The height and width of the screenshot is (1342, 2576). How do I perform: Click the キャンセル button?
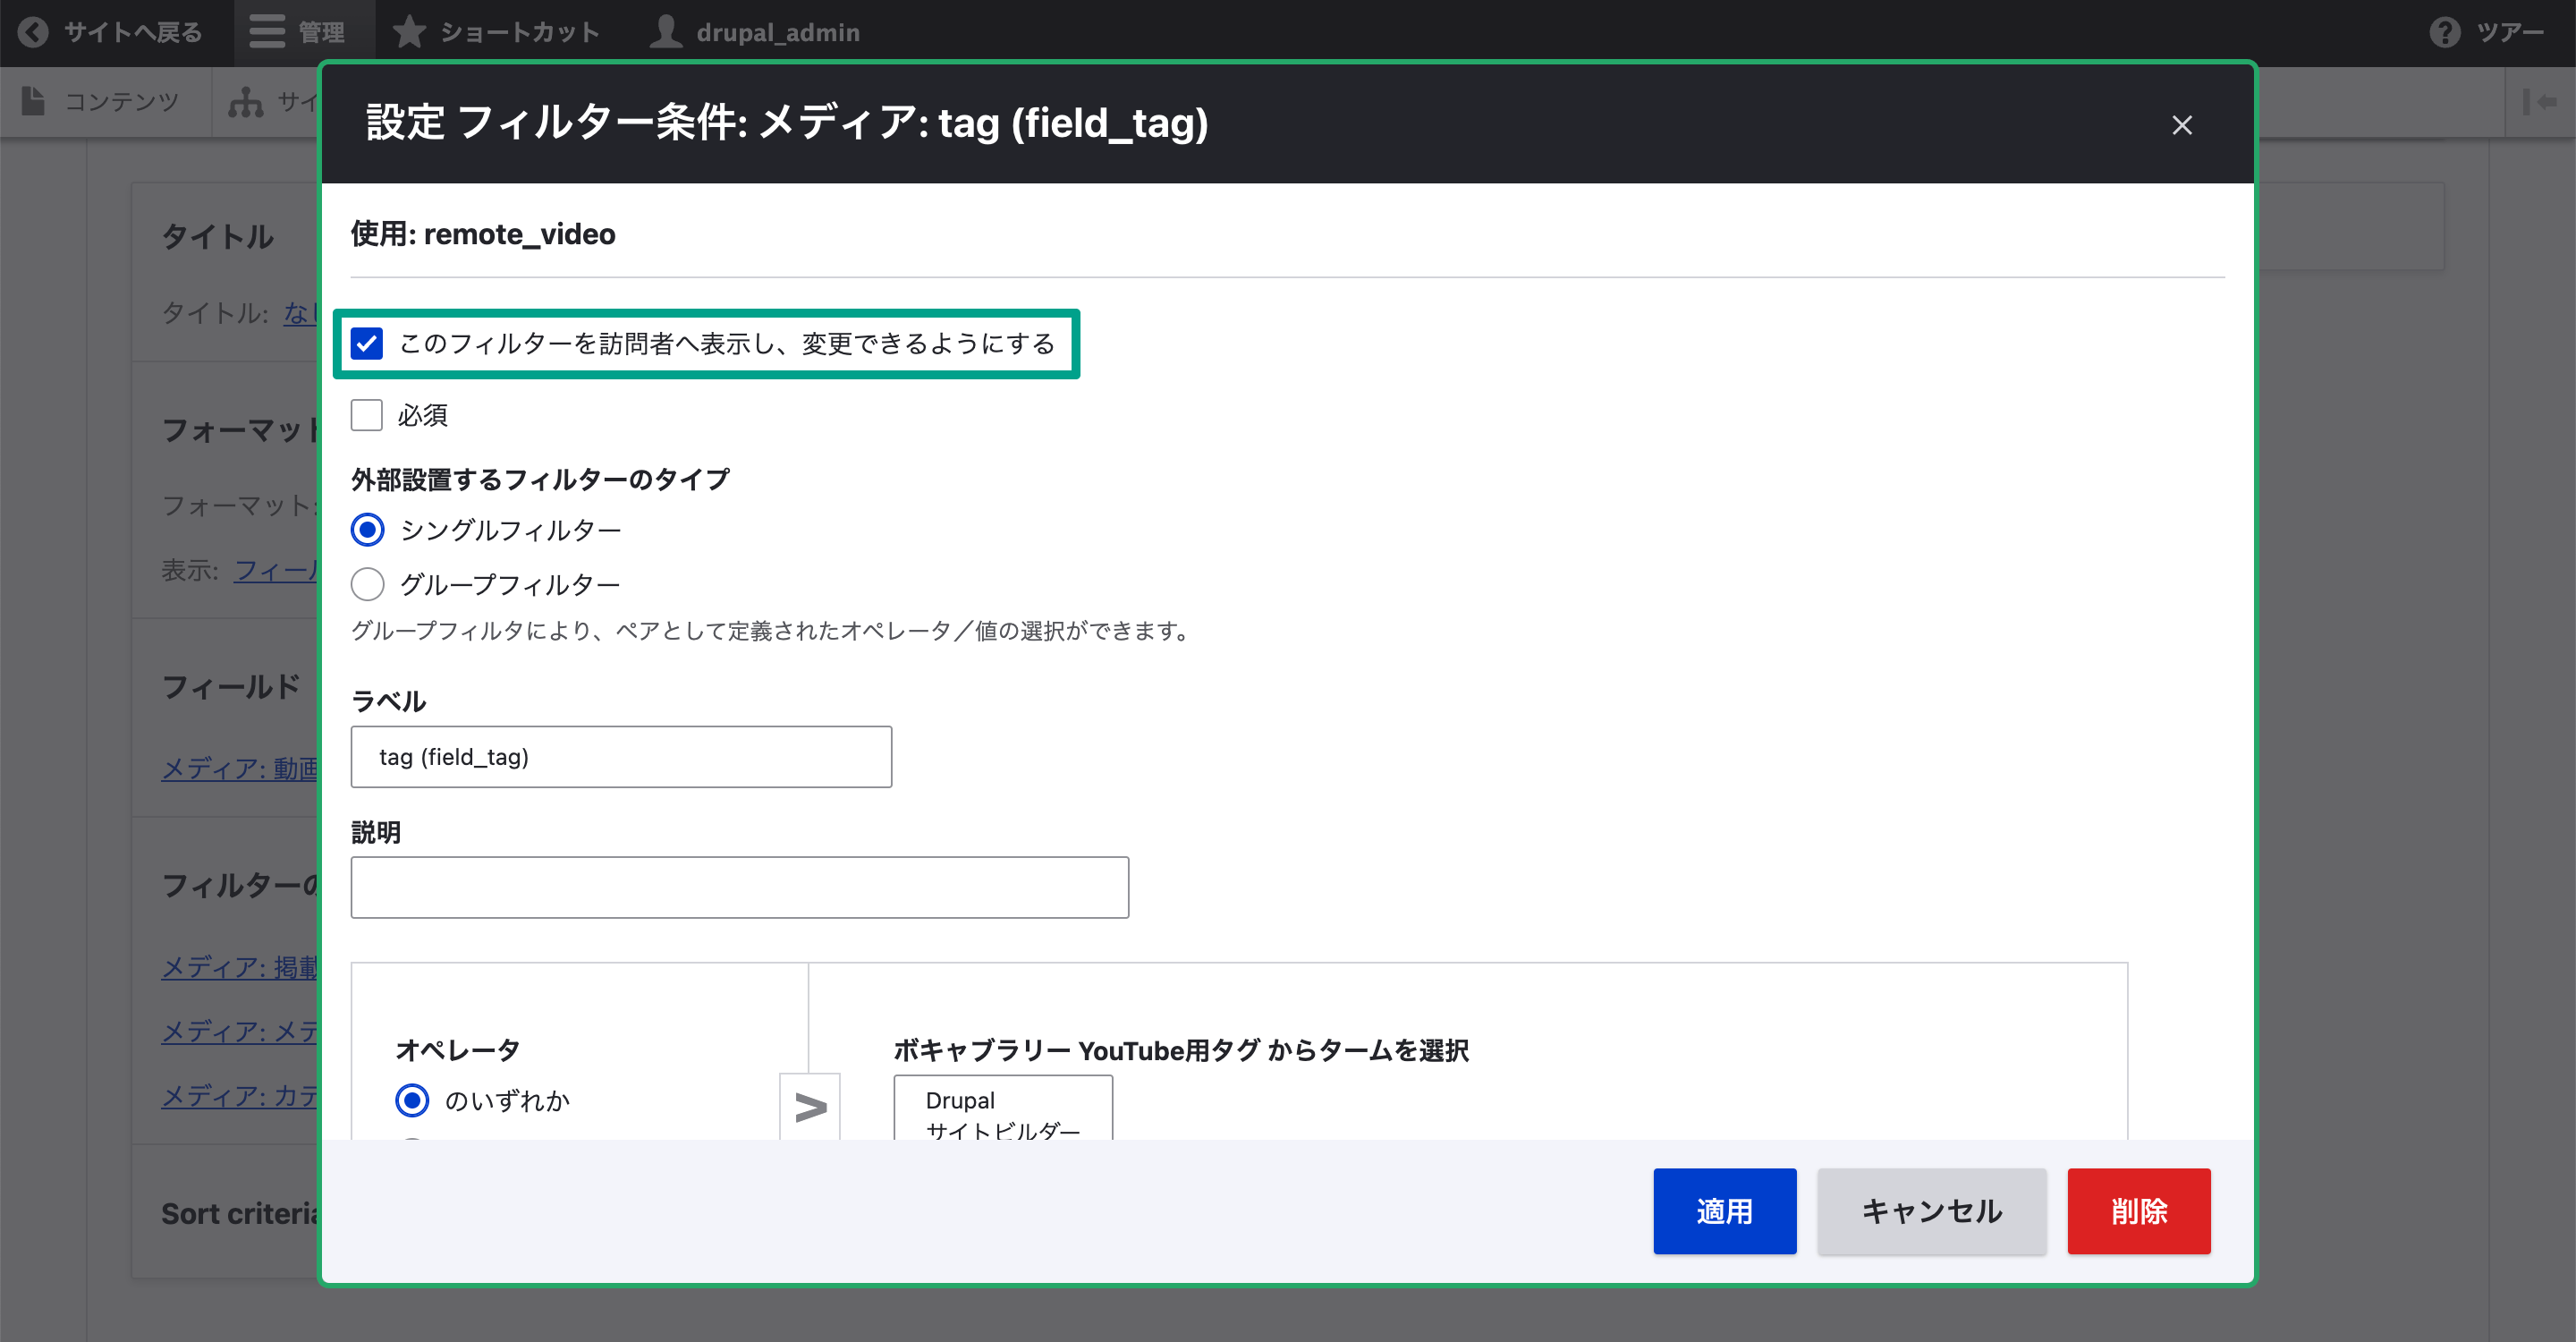tap(1931, 1211)
